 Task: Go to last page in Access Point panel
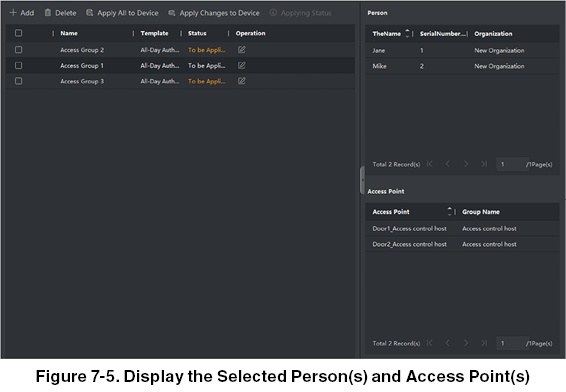[x=484, y=343]
